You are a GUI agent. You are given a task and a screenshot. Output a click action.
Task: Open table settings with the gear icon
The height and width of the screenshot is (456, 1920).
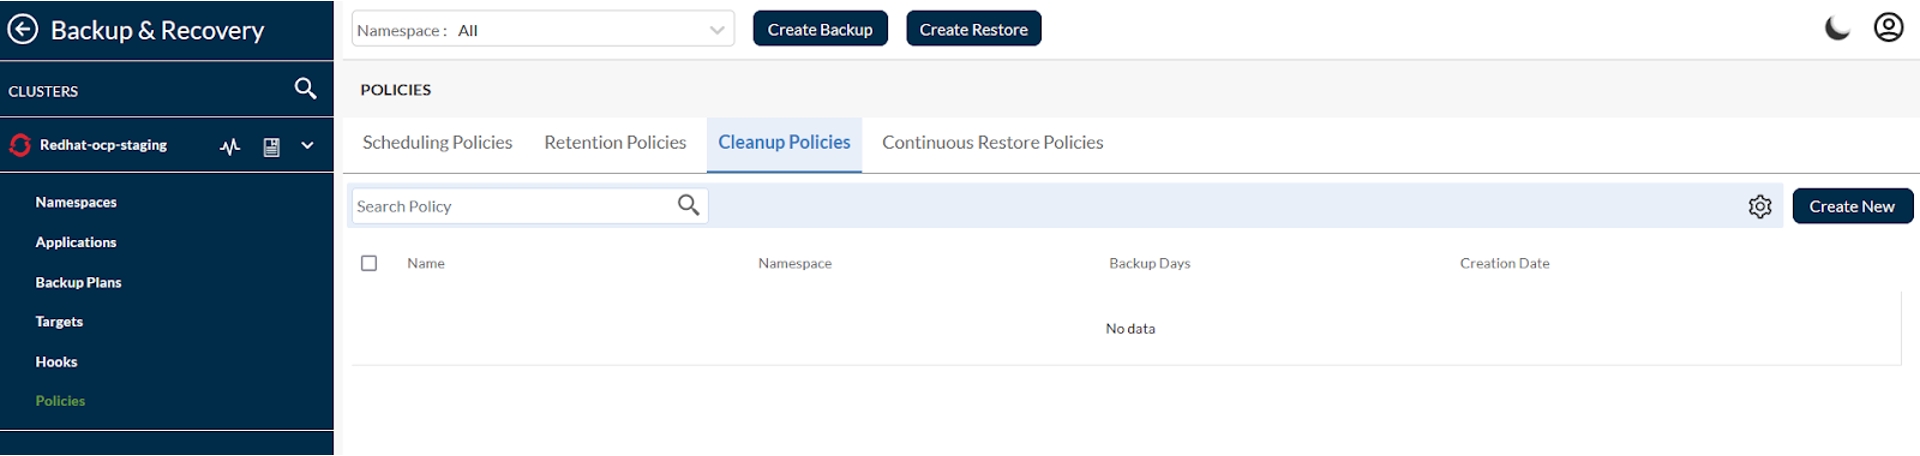(x=1759, y=206)
